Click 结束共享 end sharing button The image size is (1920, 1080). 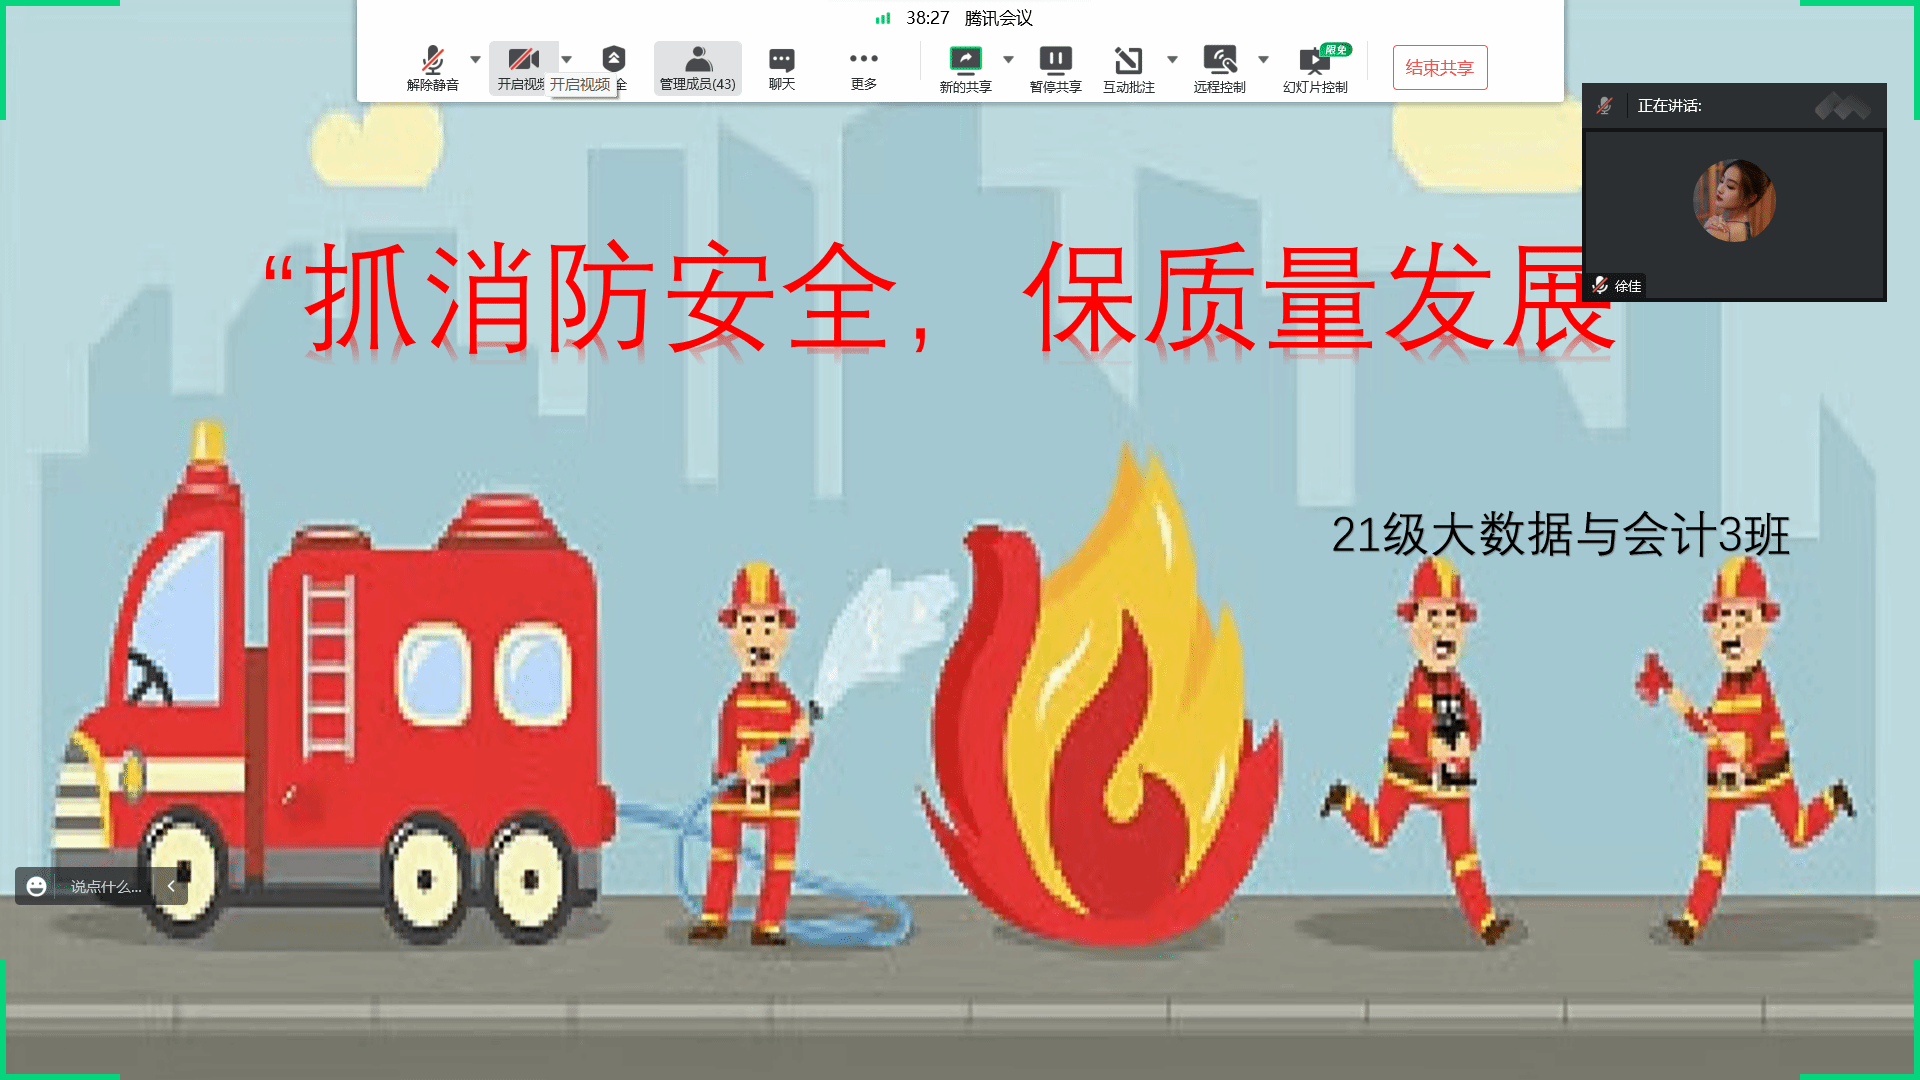(1439, 67)
